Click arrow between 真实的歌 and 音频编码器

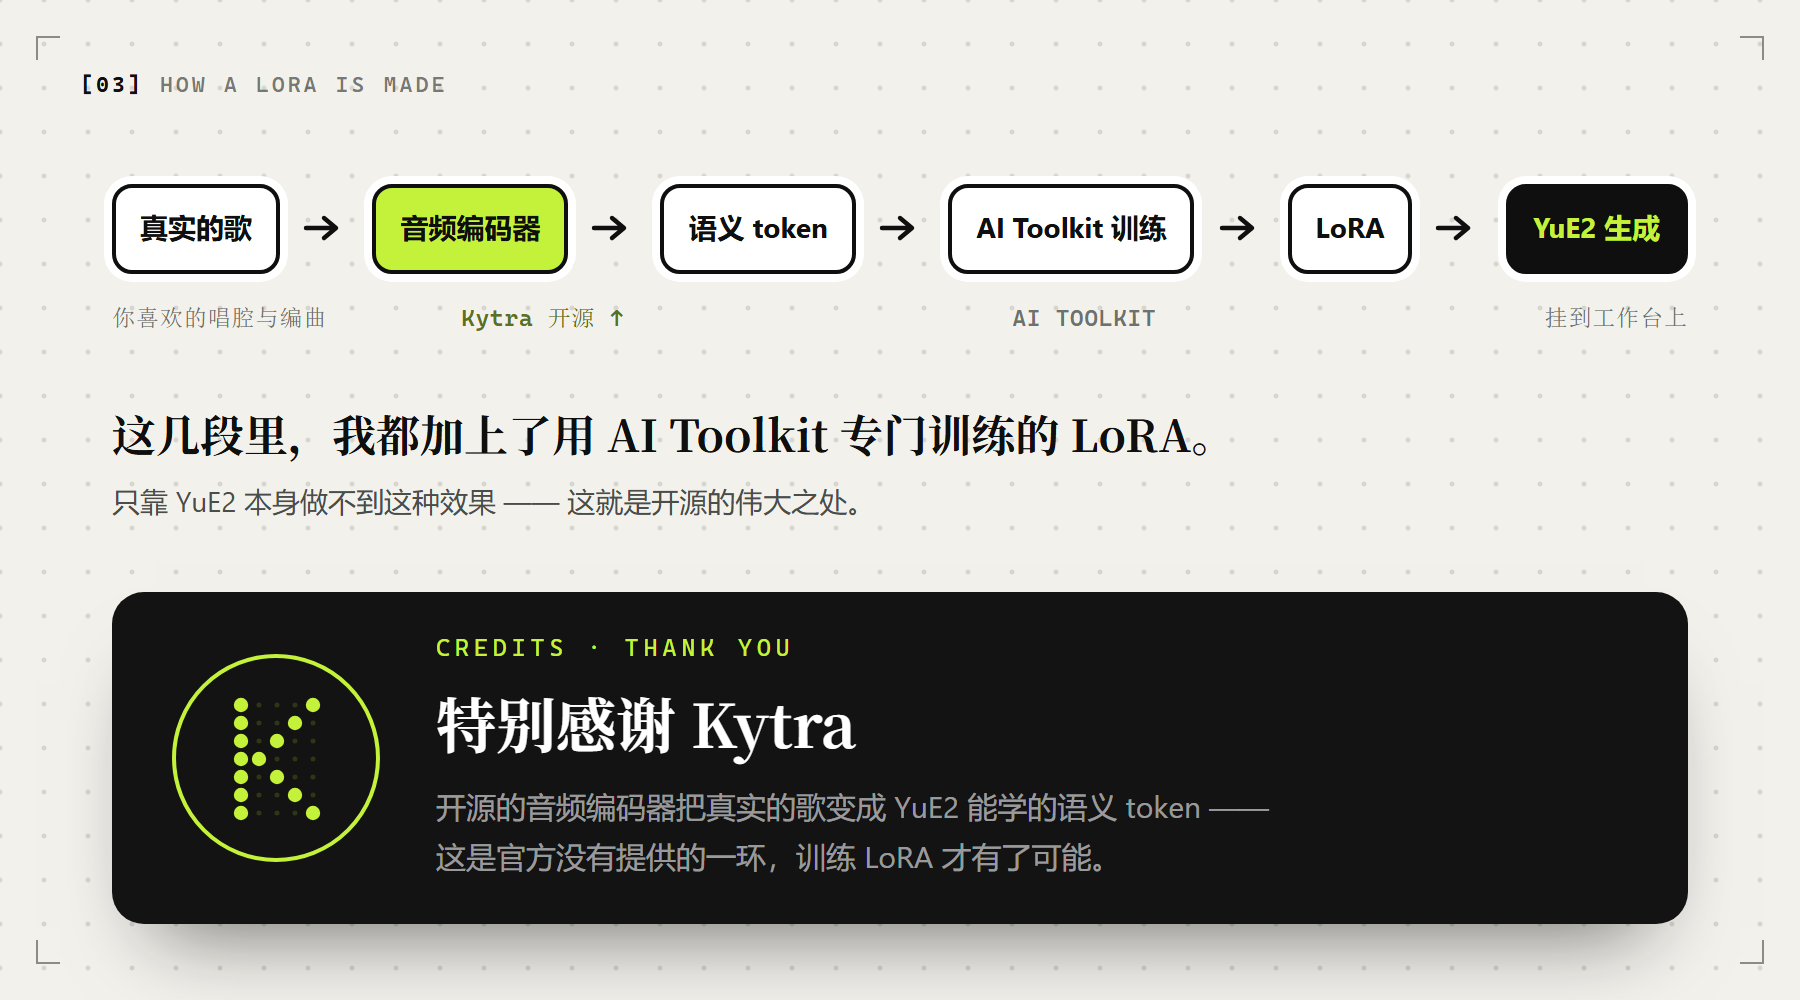click(x=321, y=229)
